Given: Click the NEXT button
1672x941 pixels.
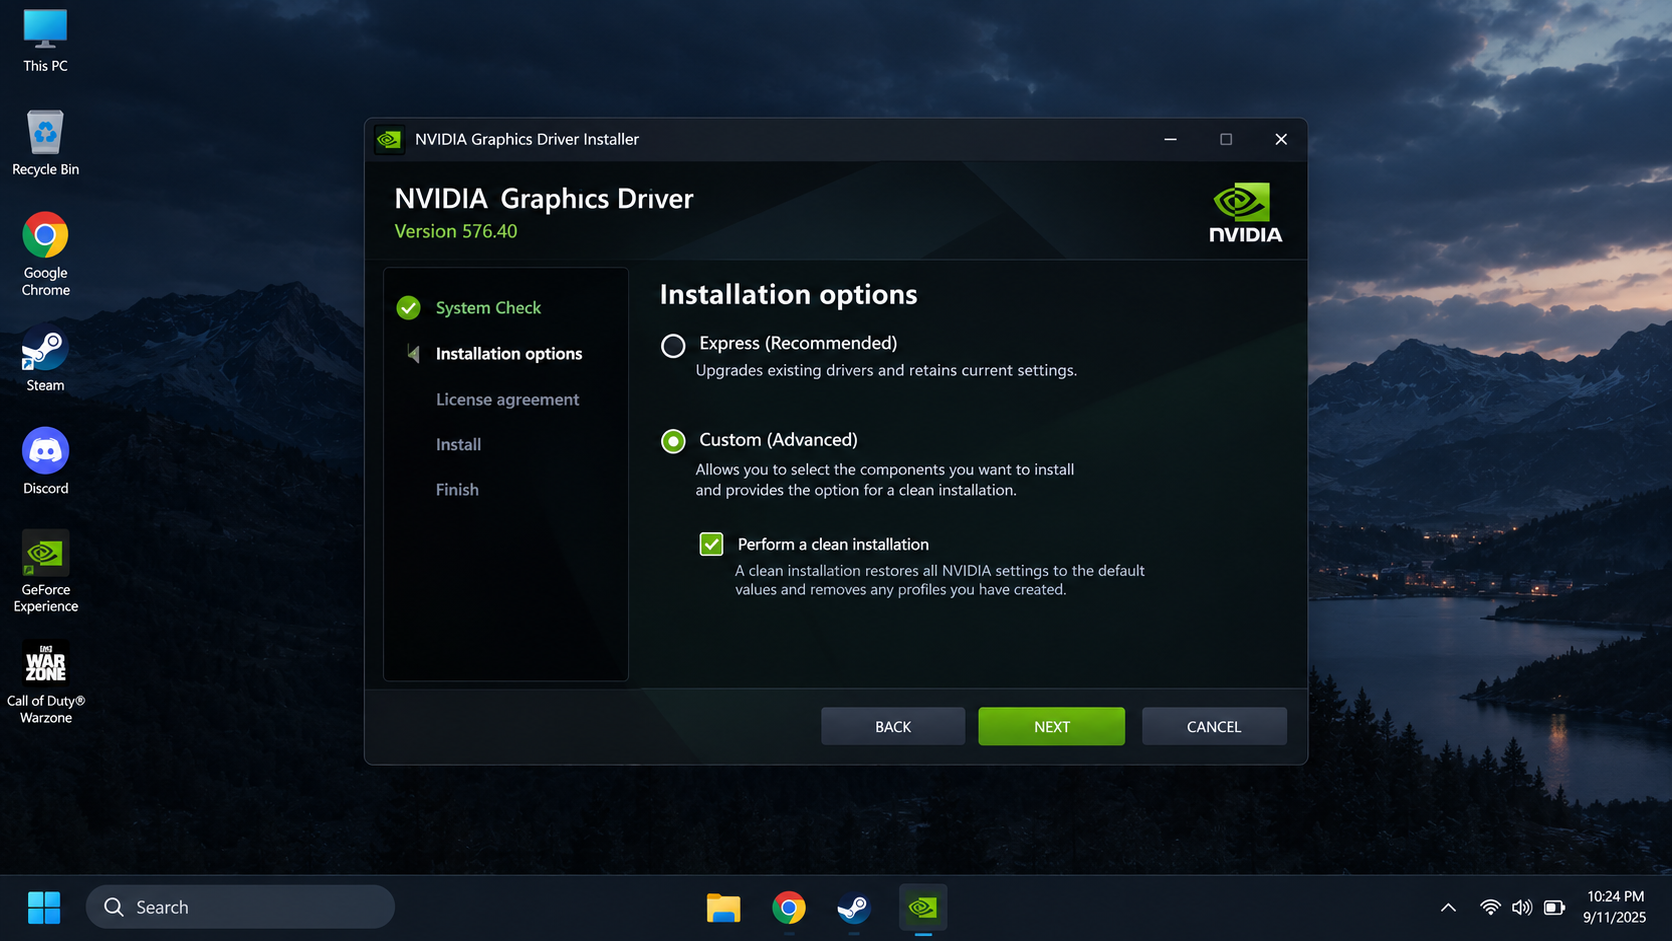Looking at the screenshot, I should pyautogui.click(x=1051, y=726).
